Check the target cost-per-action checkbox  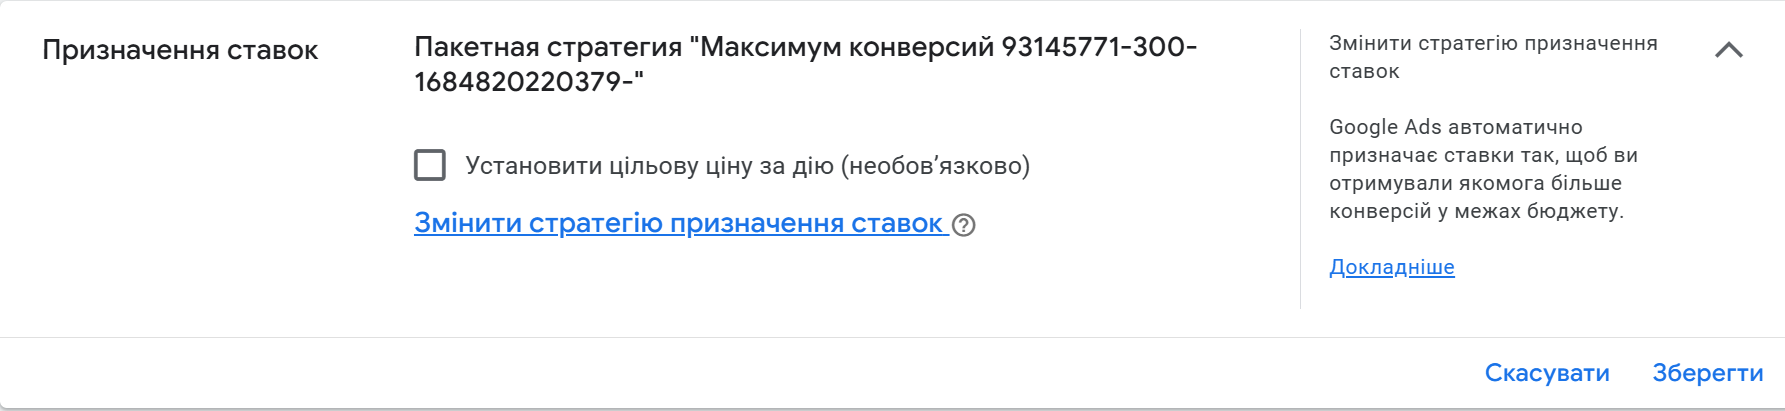[430, 165]
